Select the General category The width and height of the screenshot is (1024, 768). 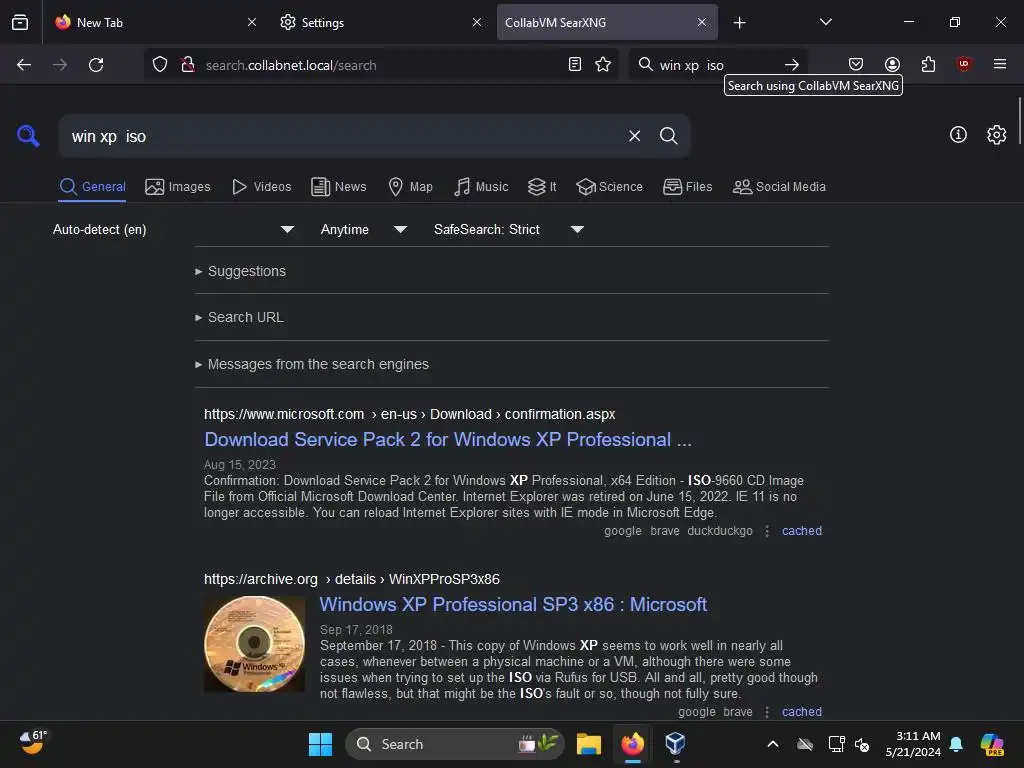point(92,187)
